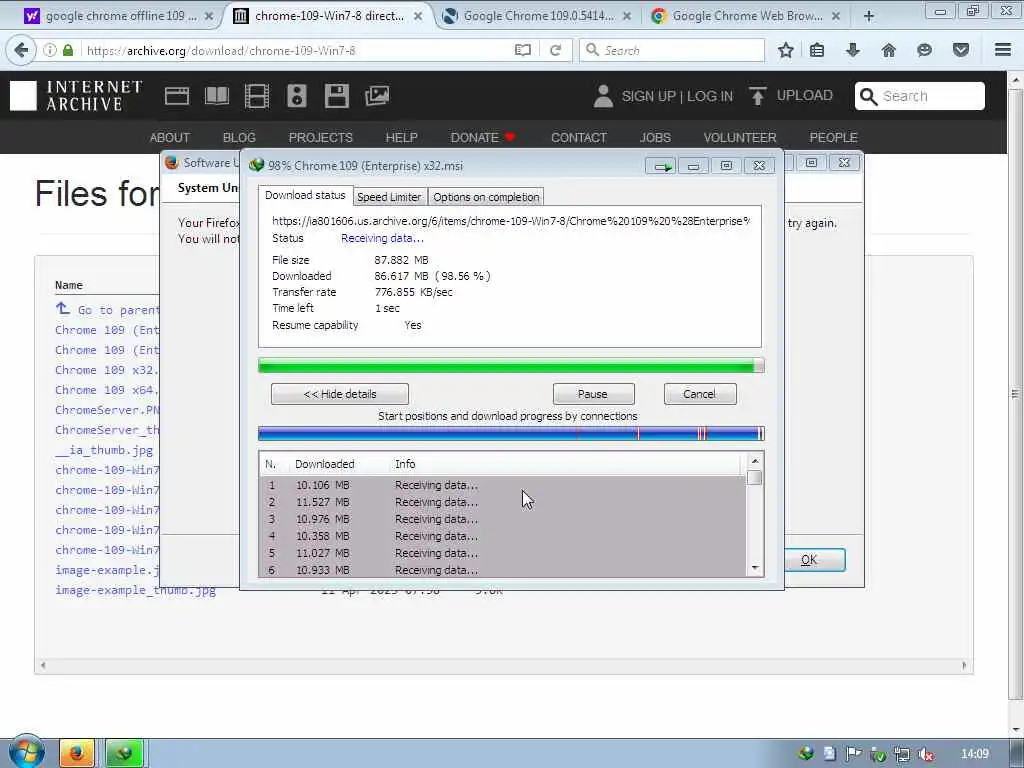Switch to Speed Limiter tab

(389, 197)
